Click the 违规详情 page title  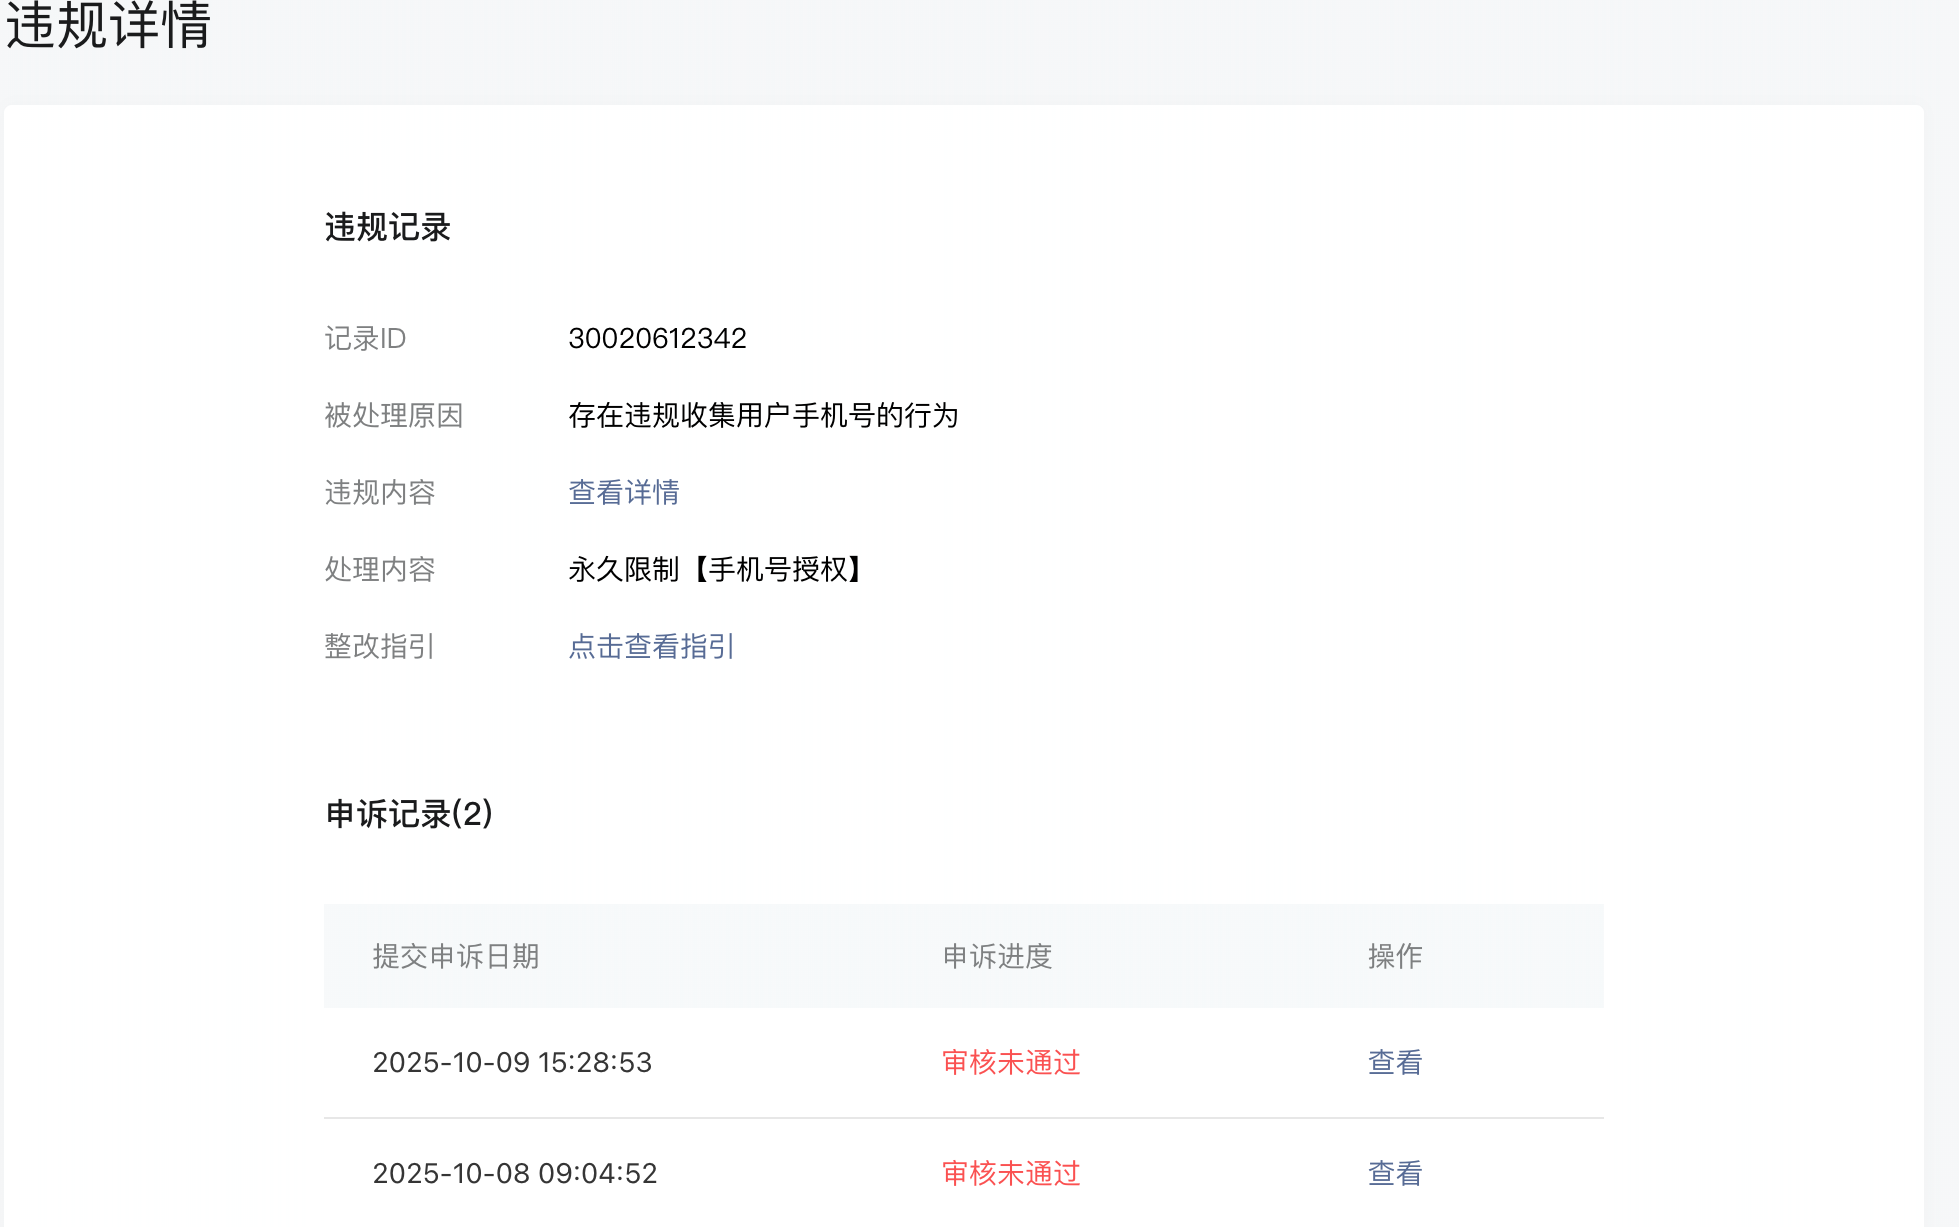coord(108,26)
